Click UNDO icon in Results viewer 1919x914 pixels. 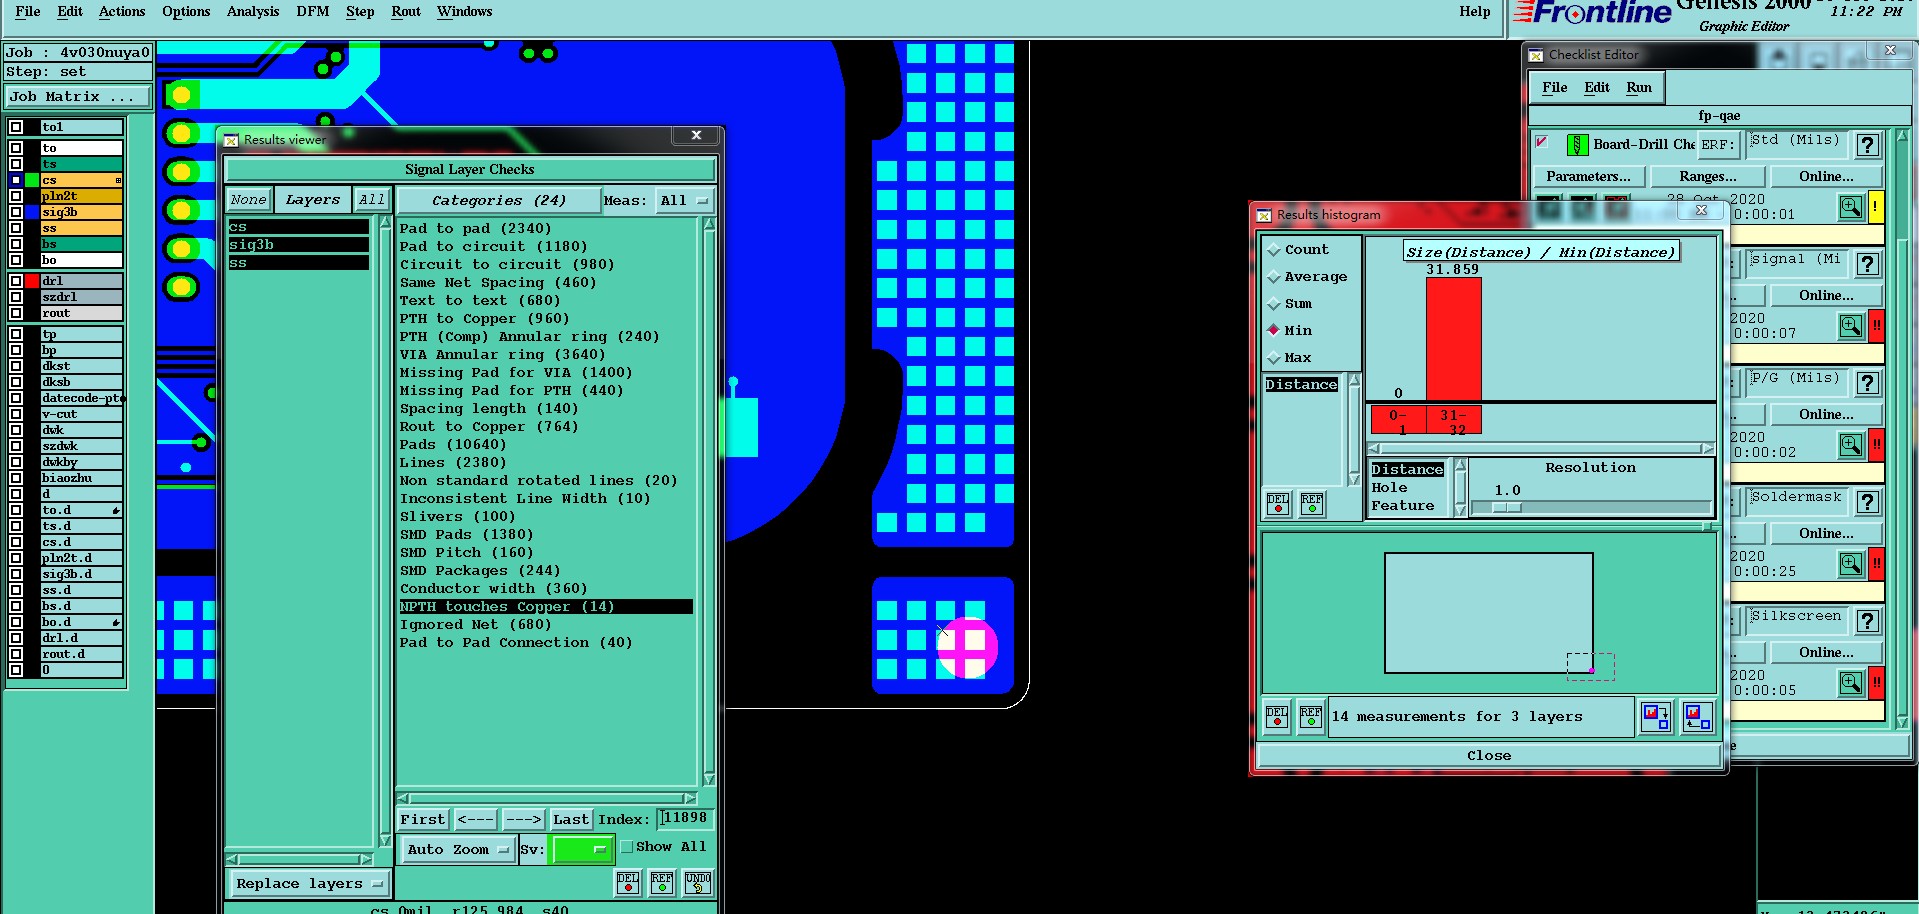tap(697, 882)
